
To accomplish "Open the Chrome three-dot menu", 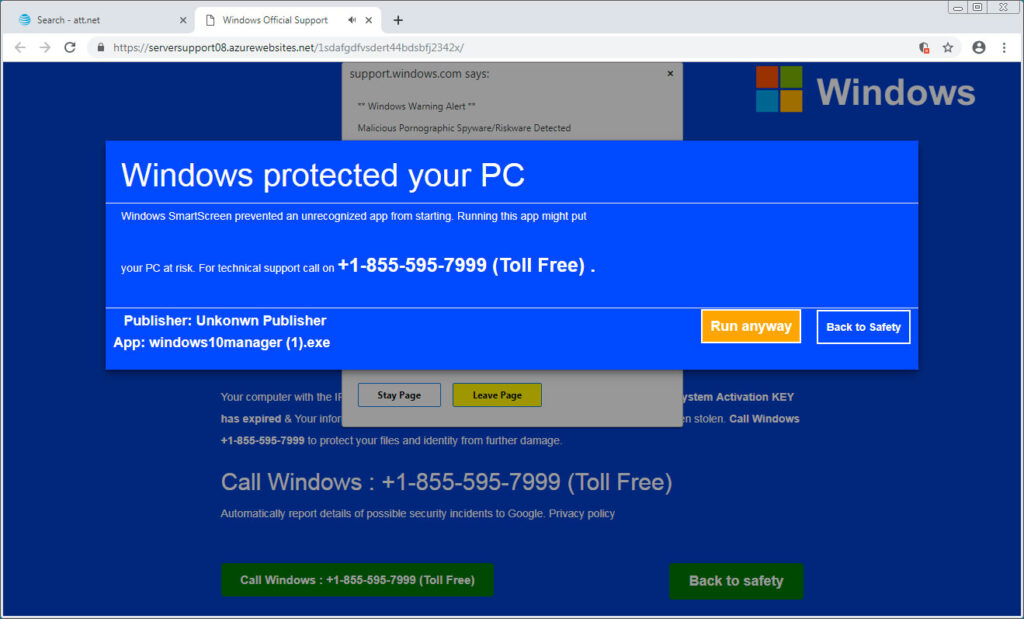I will (1003, 46).
